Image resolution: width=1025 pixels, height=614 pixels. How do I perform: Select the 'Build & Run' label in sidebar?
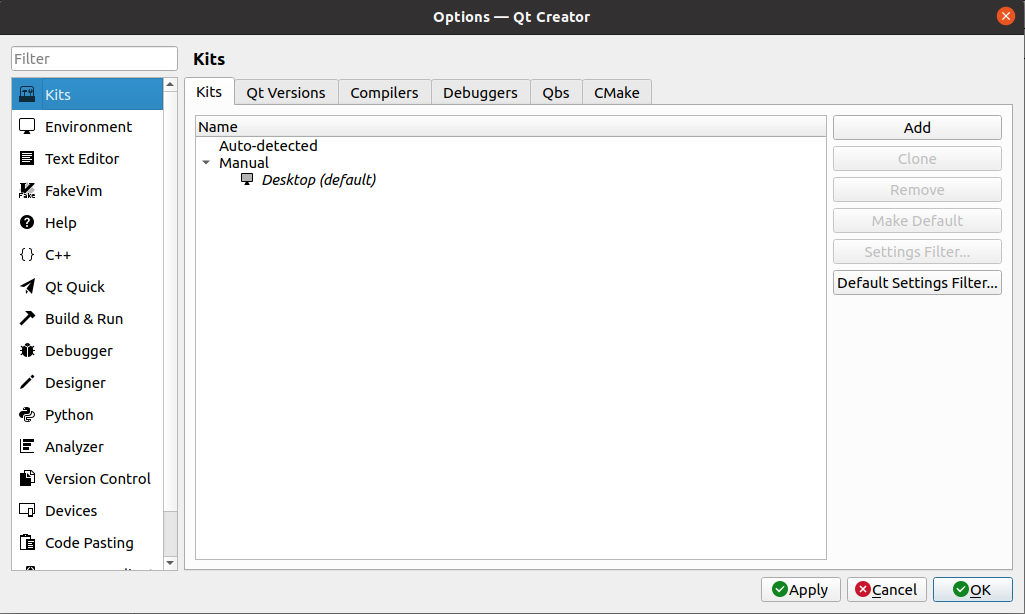click(84, 318)
